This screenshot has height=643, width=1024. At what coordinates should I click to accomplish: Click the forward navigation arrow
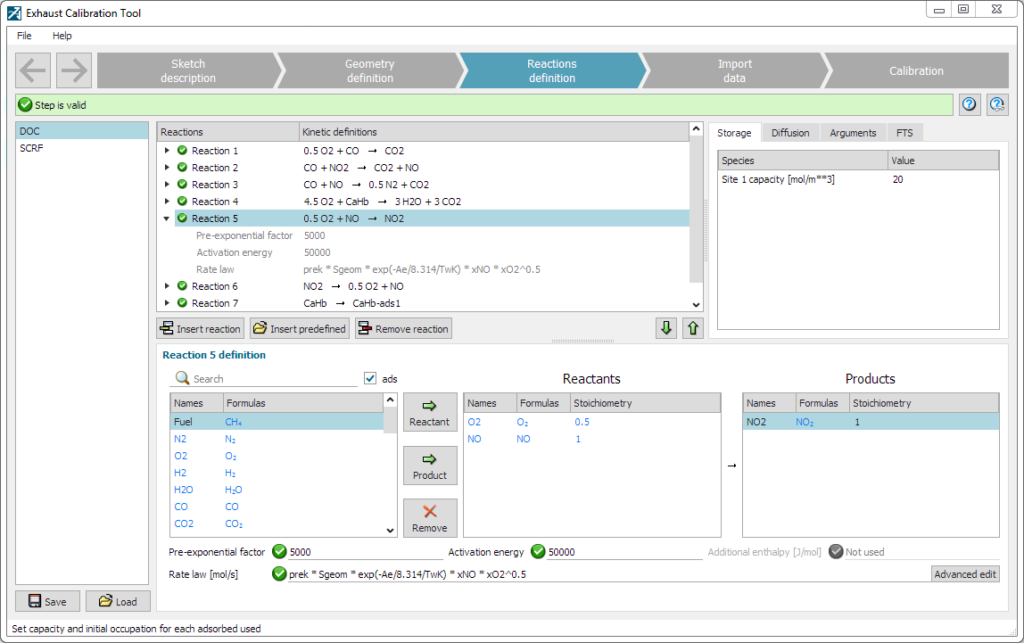pos(74,71)
